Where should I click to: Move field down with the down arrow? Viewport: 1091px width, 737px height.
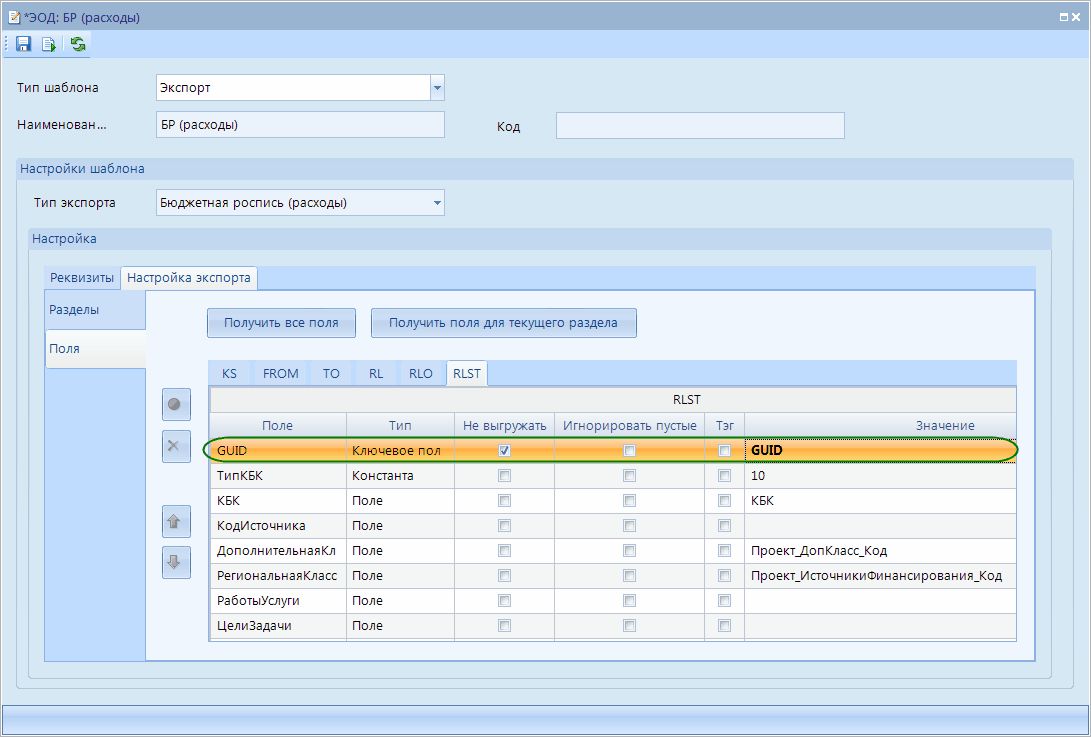click(x=176, y=562)
